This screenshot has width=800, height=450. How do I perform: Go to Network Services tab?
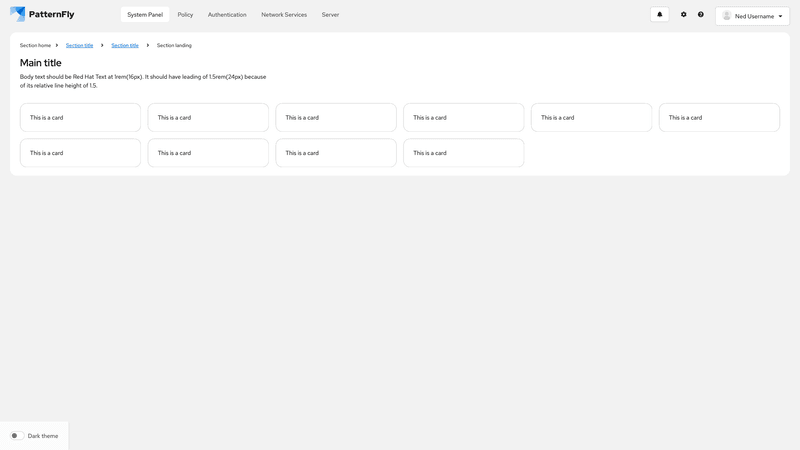284,14
